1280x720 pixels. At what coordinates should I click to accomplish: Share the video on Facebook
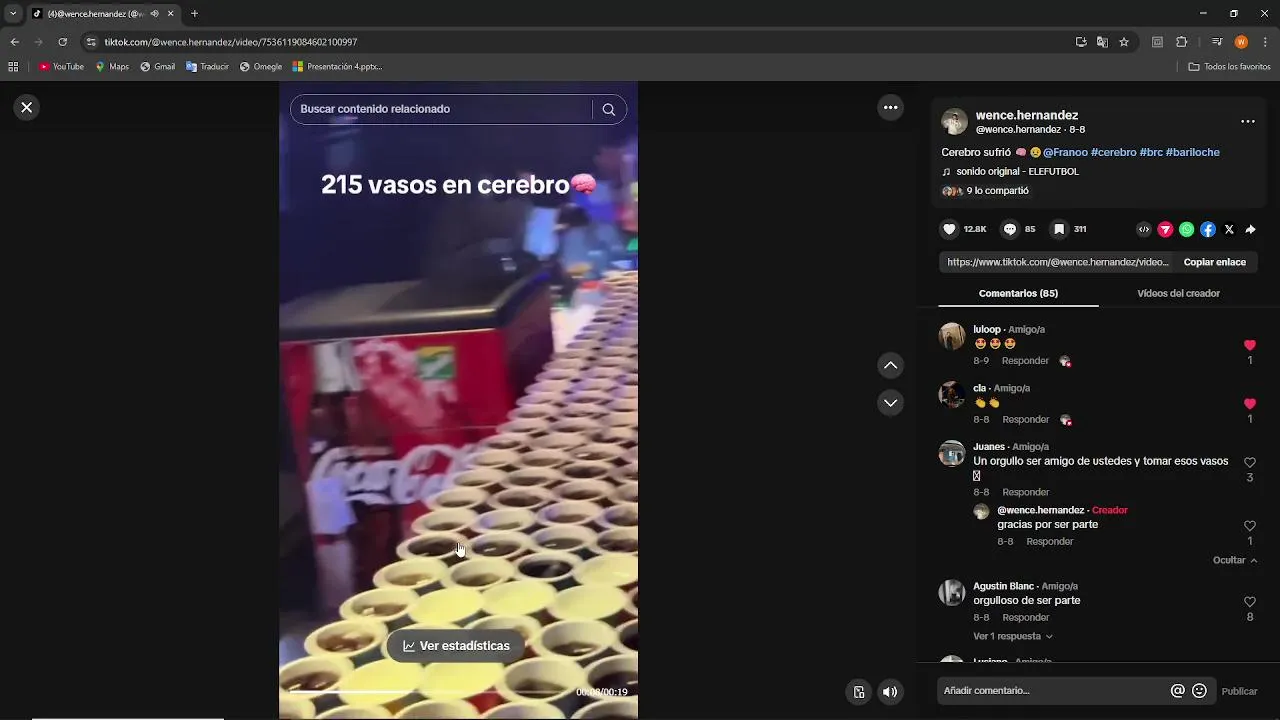pos(1208,229)
